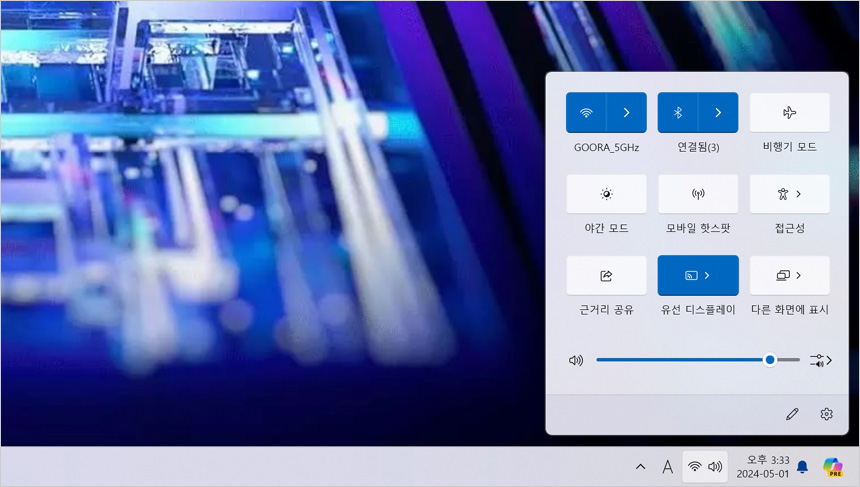860x487 pixels.
Task: Click the volume slider thumb
Action: coord(770,360)
